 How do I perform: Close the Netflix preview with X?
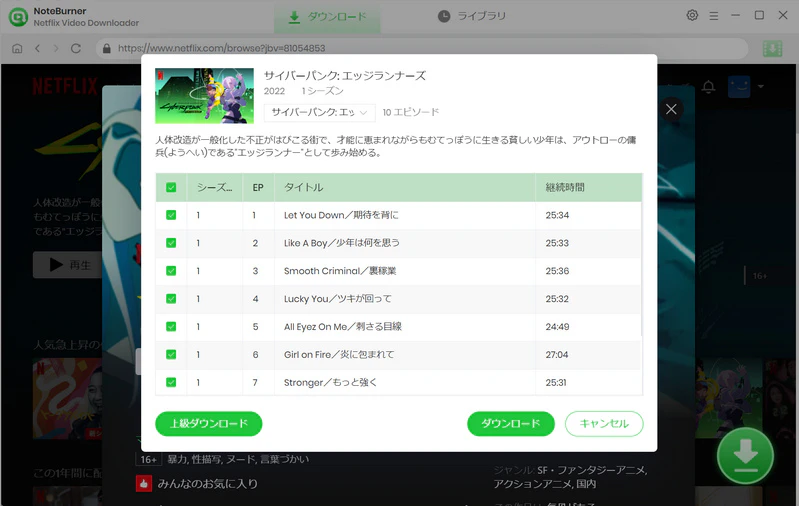(671, 109)
